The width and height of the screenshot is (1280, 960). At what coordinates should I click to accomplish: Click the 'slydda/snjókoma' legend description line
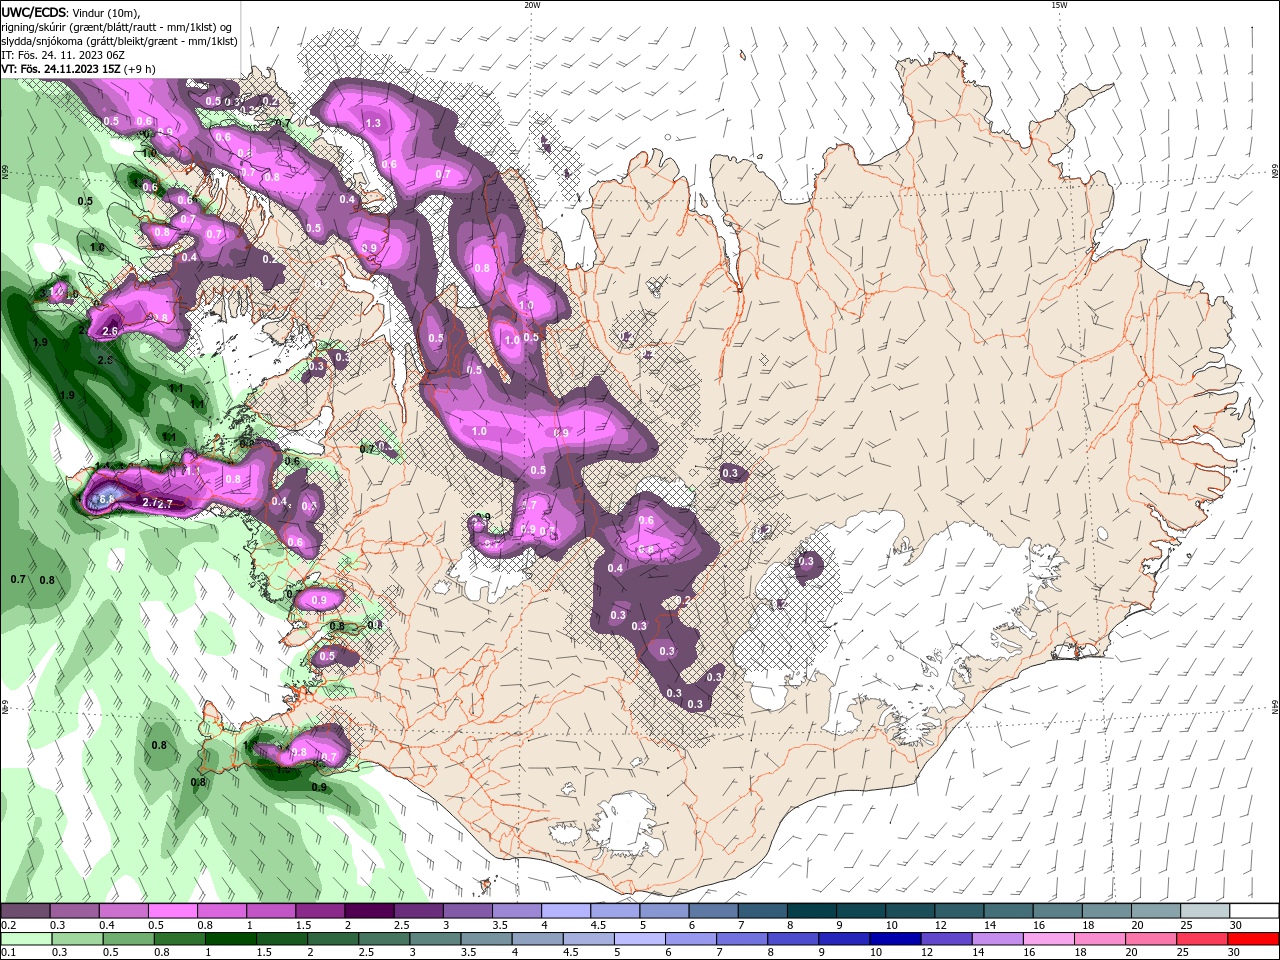(119, 41)
